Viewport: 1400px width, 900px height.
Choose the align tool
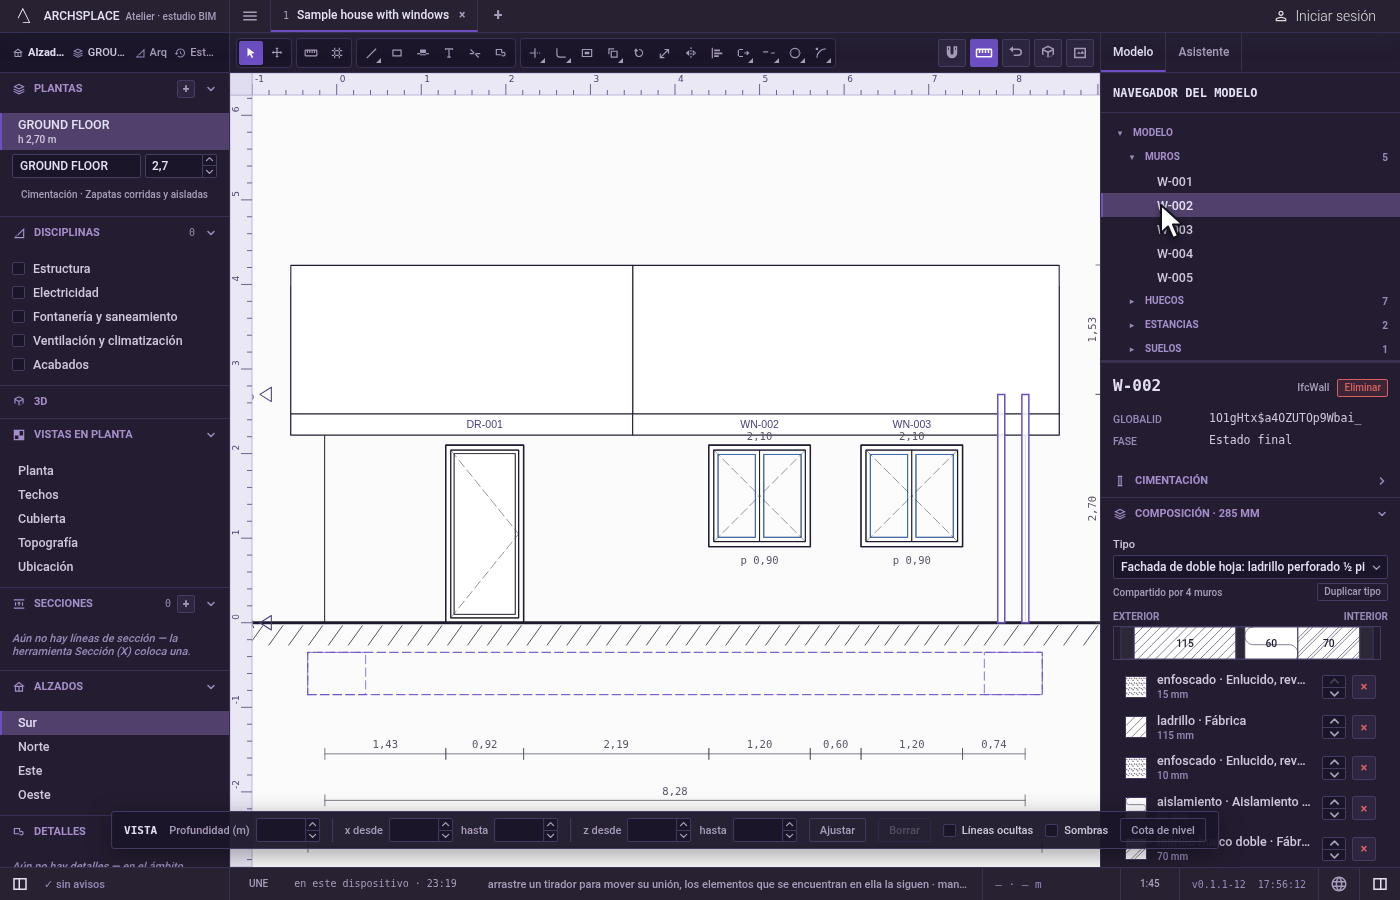[717, 53]
